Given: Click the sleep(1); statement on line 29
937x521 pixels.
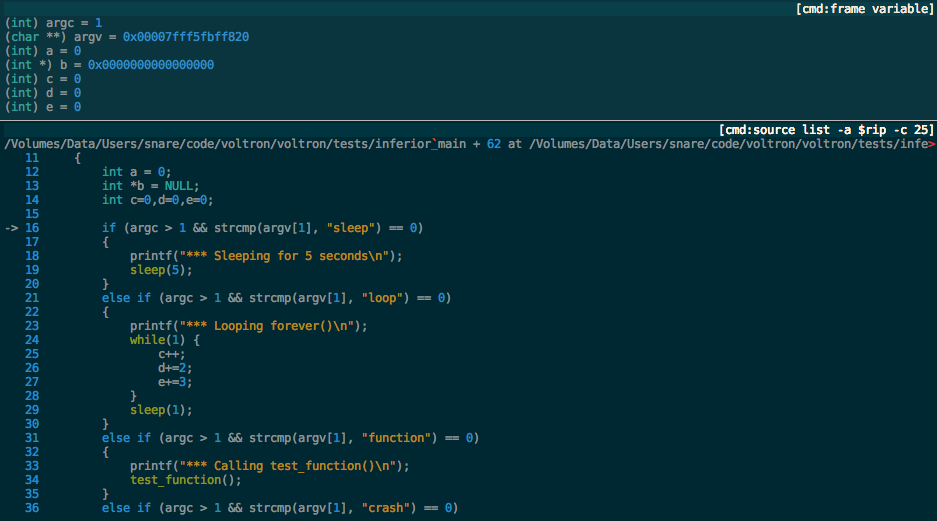Looking at the screenshot, I should click(160, 410).
